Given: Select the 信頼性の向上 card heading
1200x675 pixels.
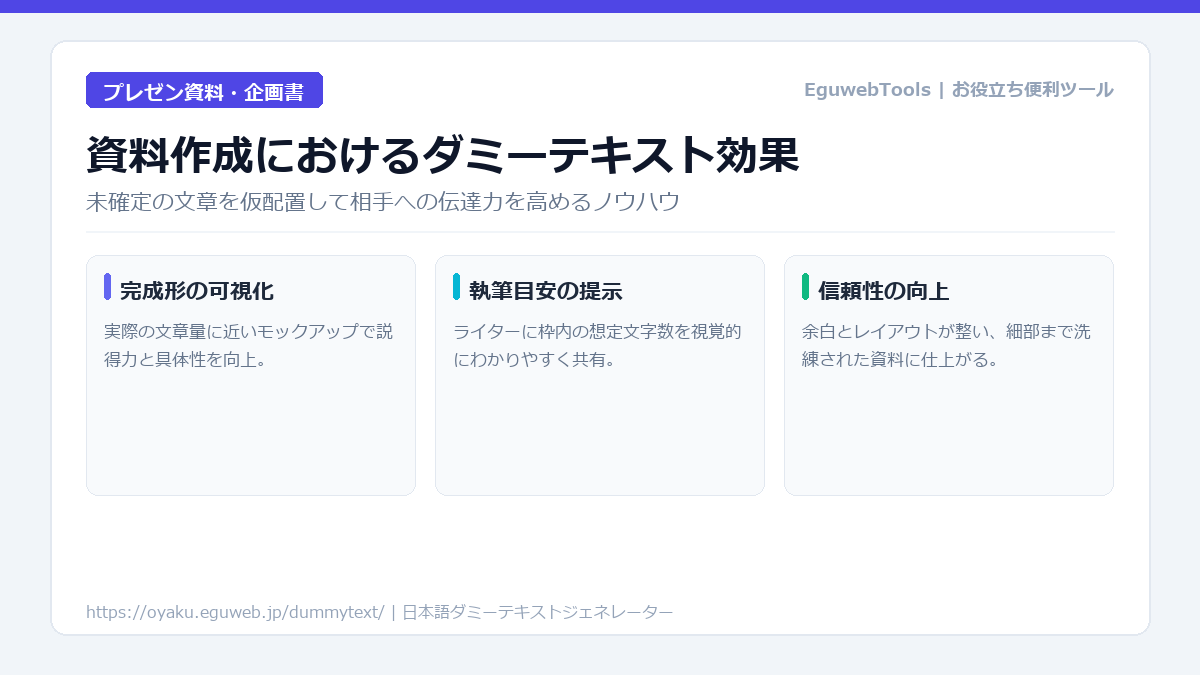Looking at the screenshot, I should tap(883, 291).
